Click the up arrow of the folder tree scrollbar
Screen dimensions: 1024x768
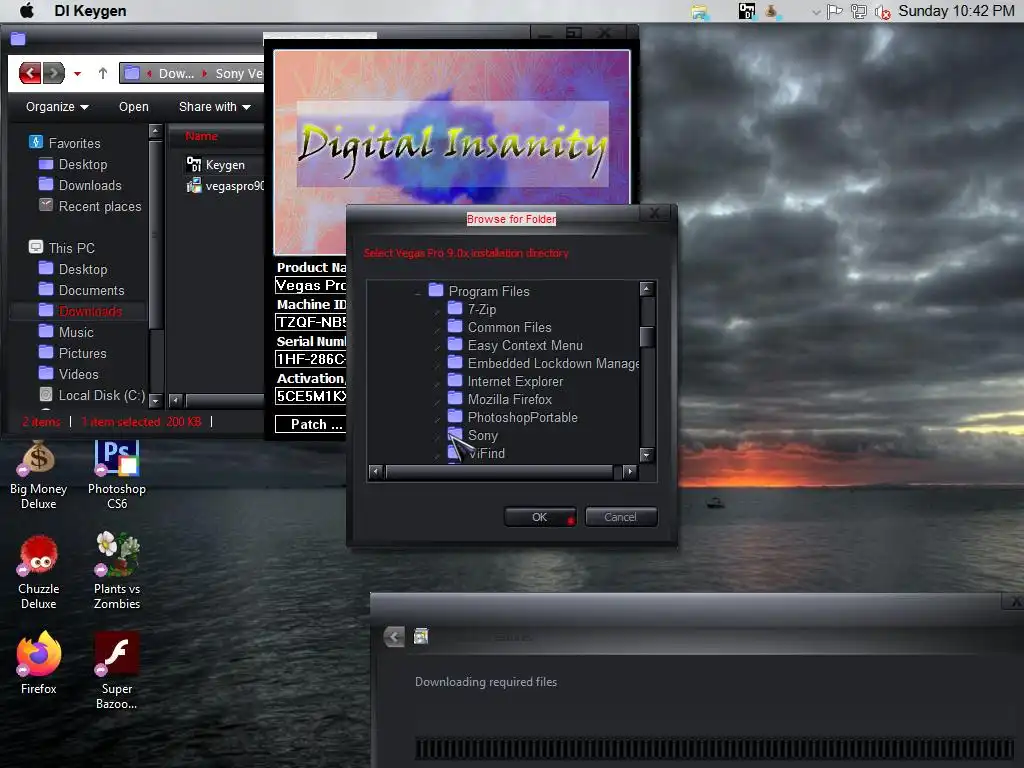pyautogui.click(x=647, y=289)
